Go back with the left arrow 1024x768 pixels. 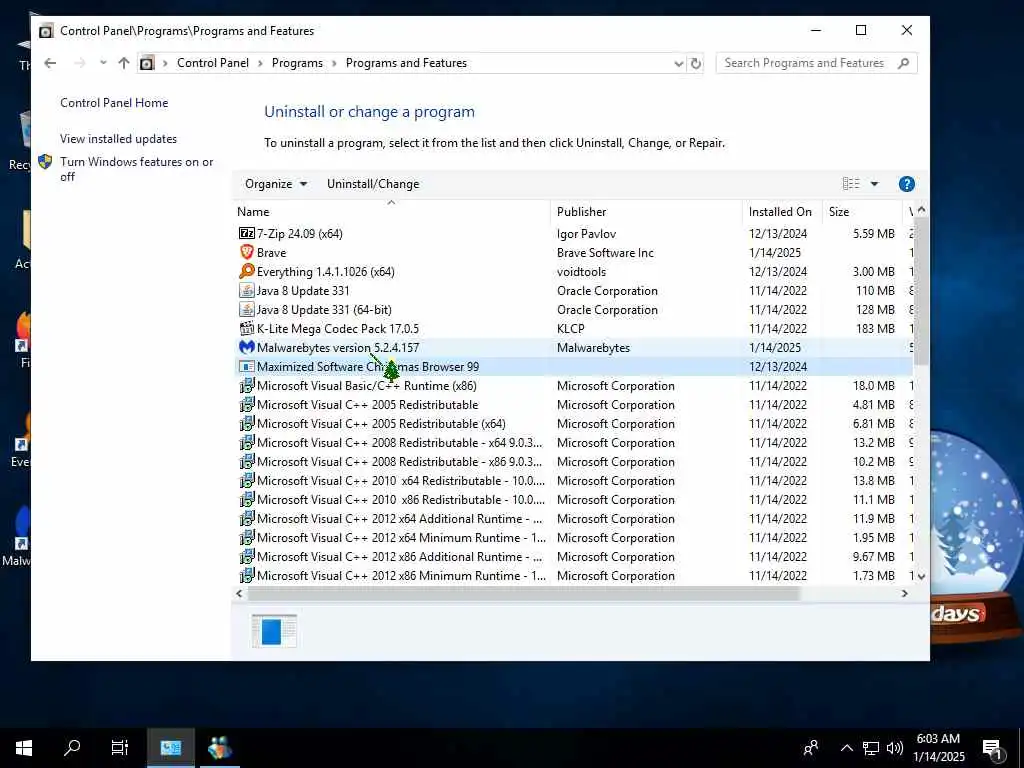point(50,63)
